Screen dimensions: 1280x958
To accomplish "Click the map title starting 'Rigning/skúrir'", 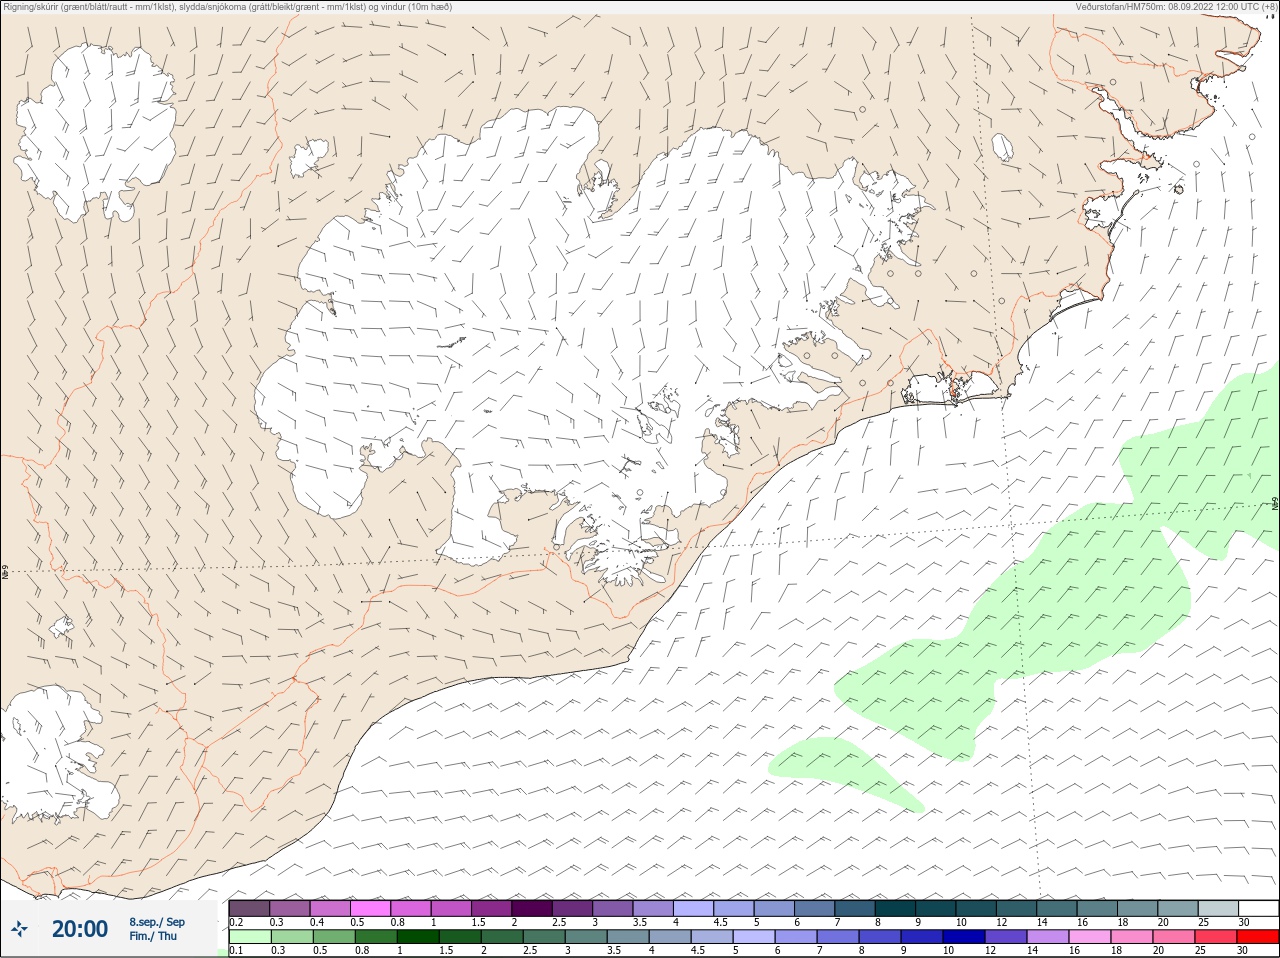I will click(x=228, y=6).
